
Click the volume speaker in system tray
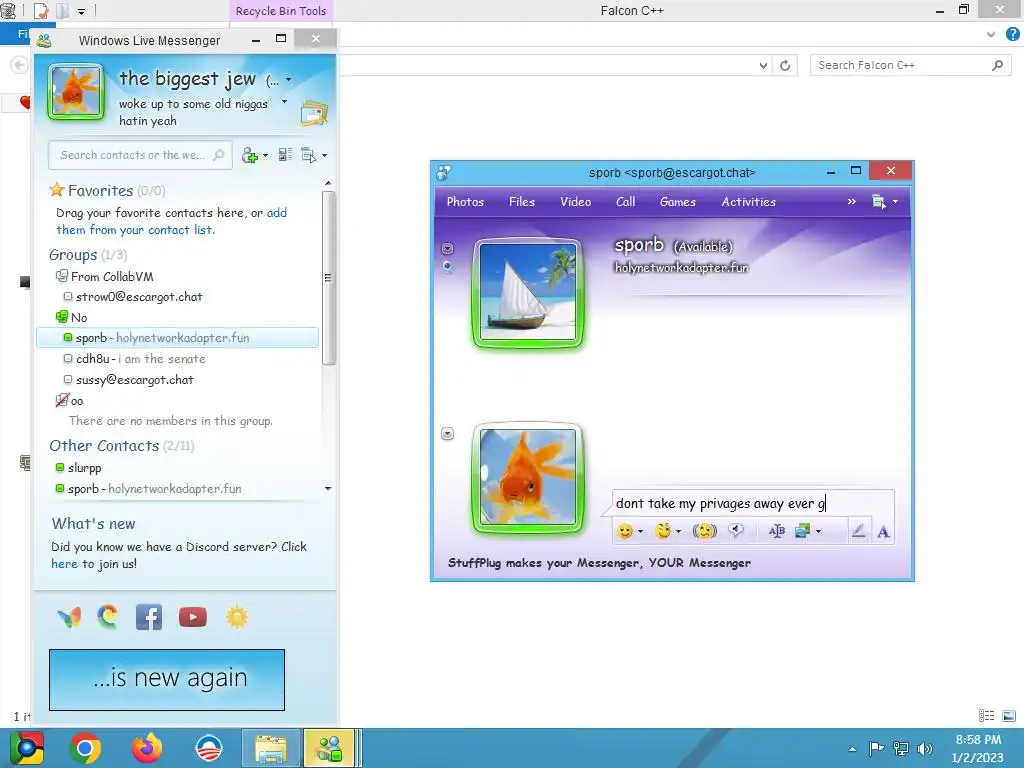pyautogui.click(x=925, y=749)
